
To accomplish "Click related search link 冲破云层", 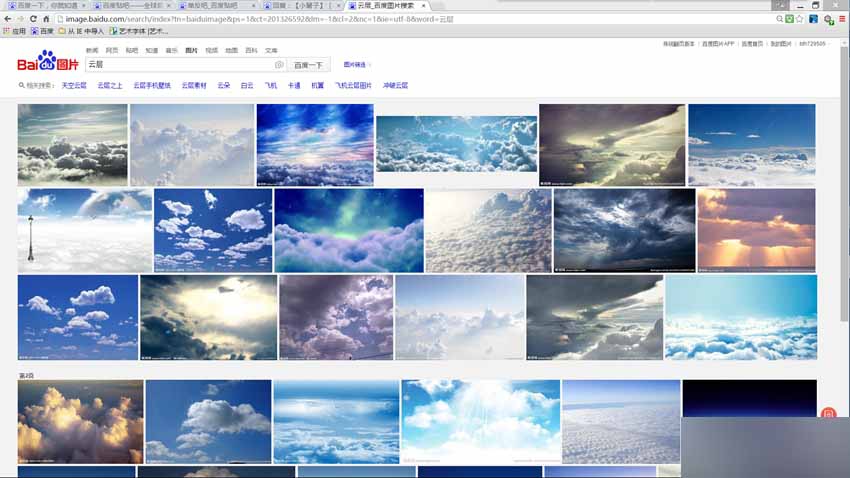I will [395, 86].
